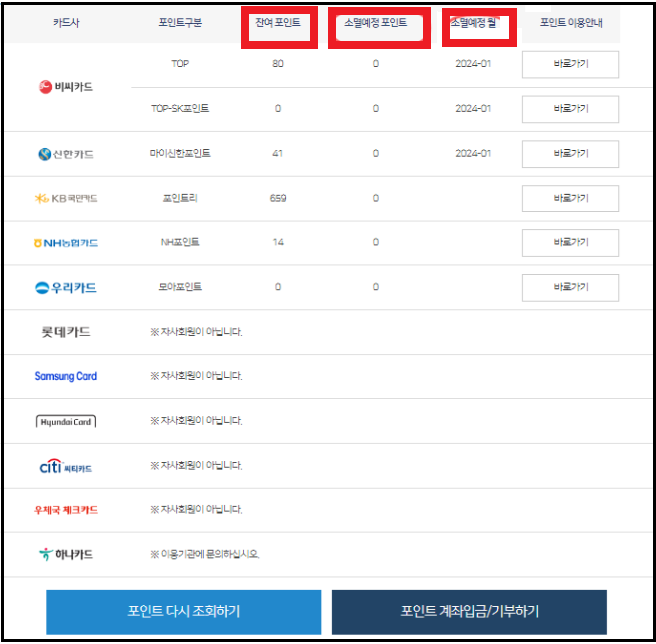Click the remaining points value 41
Viewport: 656px width, 644px height.
tap(277, 154)
